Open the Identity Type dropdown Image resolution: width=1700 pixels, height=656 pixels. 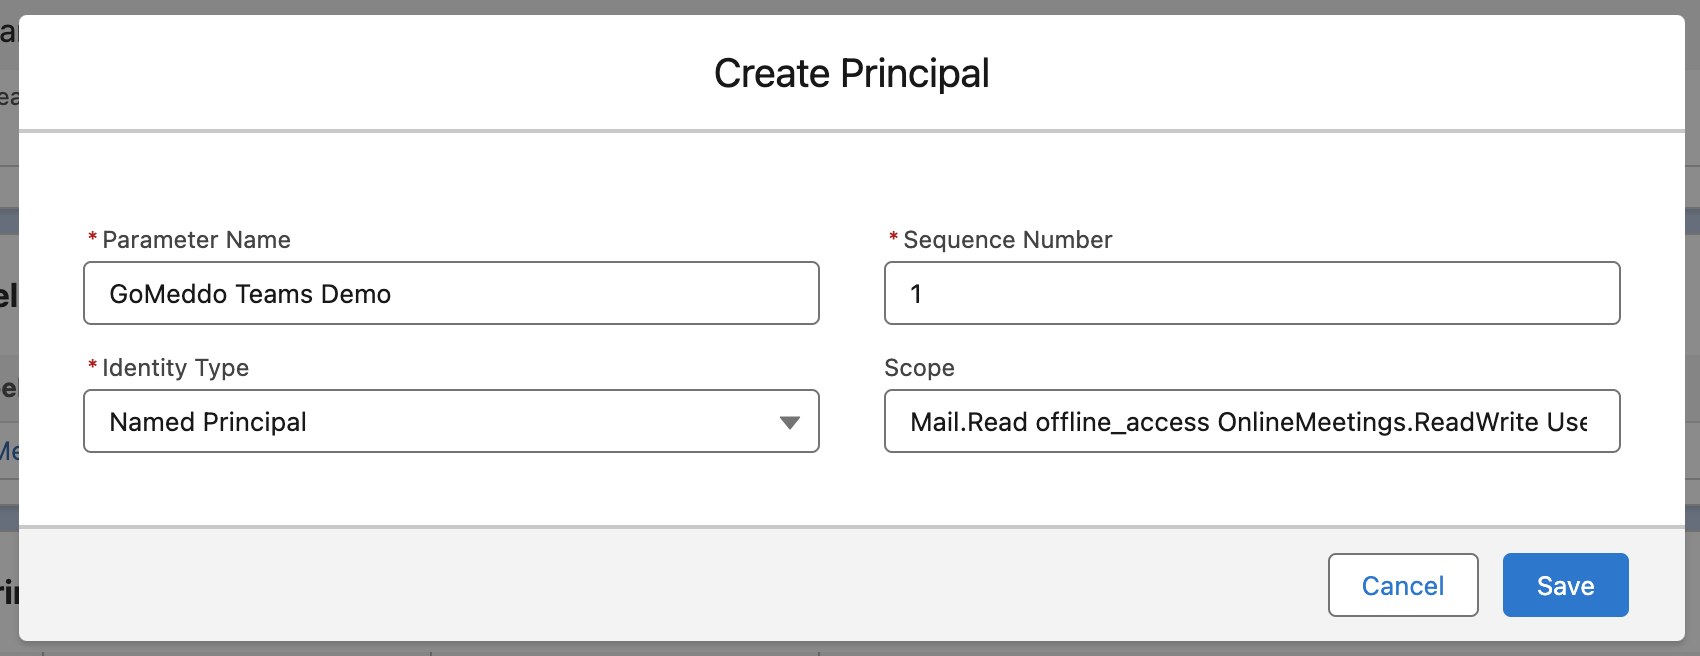click(x=450, y=421)
